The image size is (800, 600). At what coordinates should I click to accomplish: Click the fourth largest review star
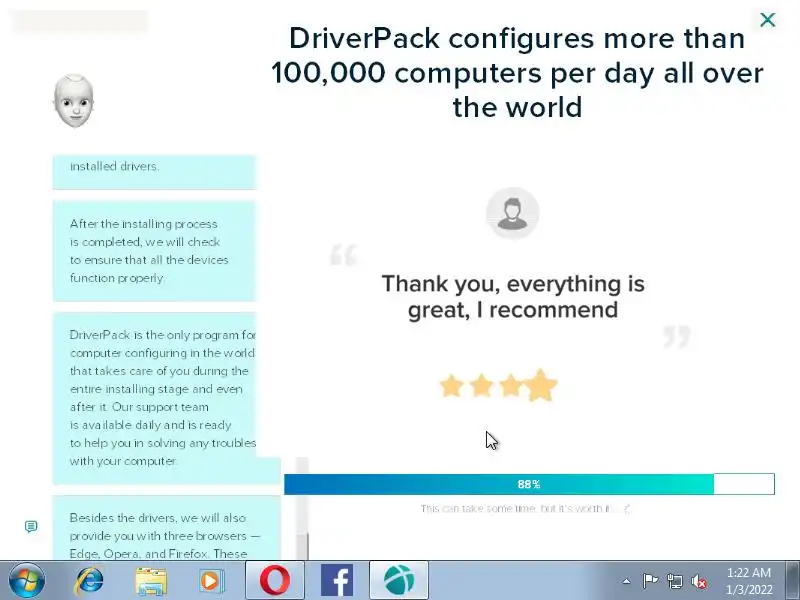coord(541,385)
